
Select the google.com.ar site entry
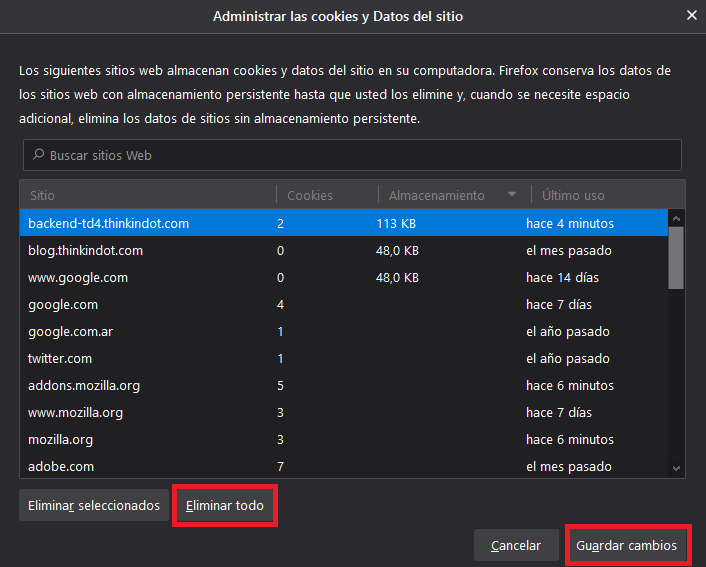69,331
